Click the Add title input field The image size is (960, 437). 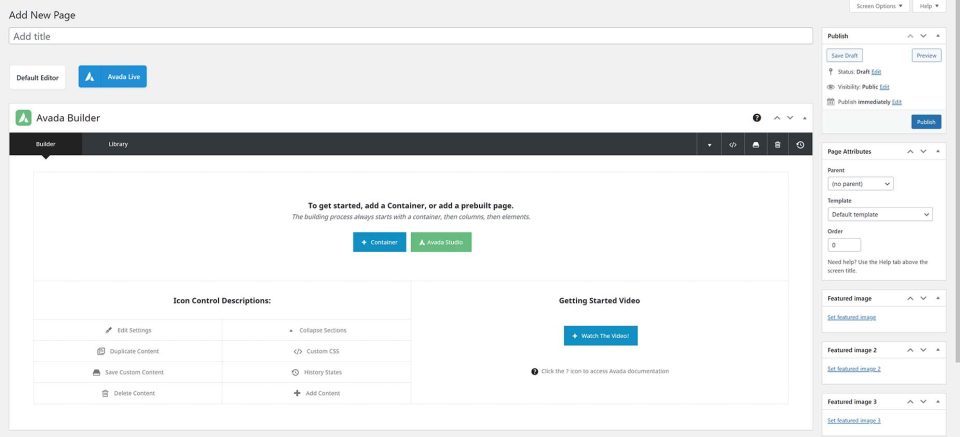[x=410, y=36]
